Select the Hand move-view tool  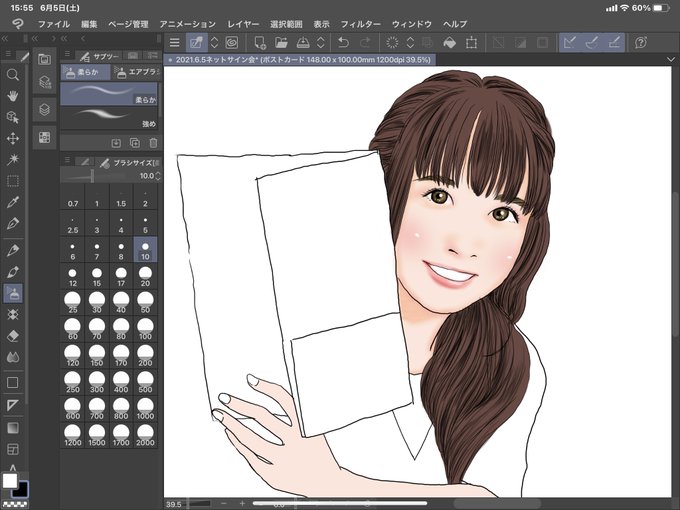pos(13,96)
